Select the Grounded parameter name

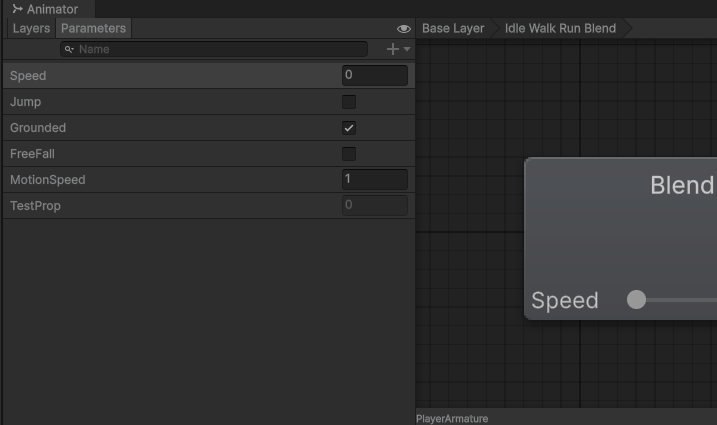(38, 128)
